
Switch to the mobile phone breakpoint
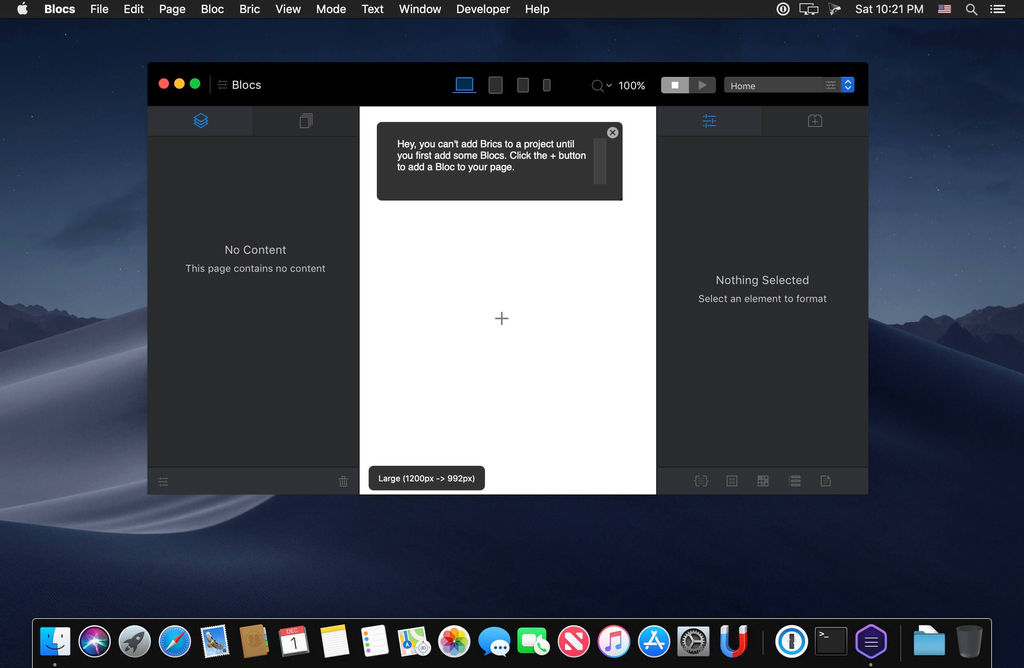click(x=547, y=85)
